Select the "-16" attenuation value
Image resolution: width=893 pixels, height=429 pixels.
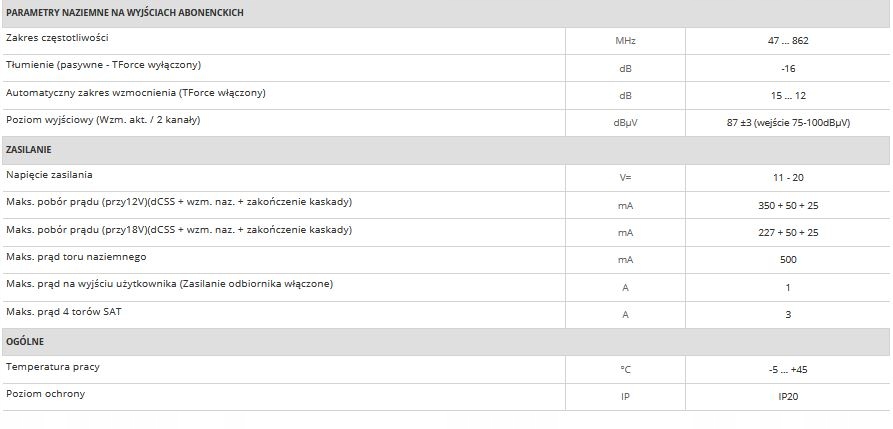tap(787, 68)
